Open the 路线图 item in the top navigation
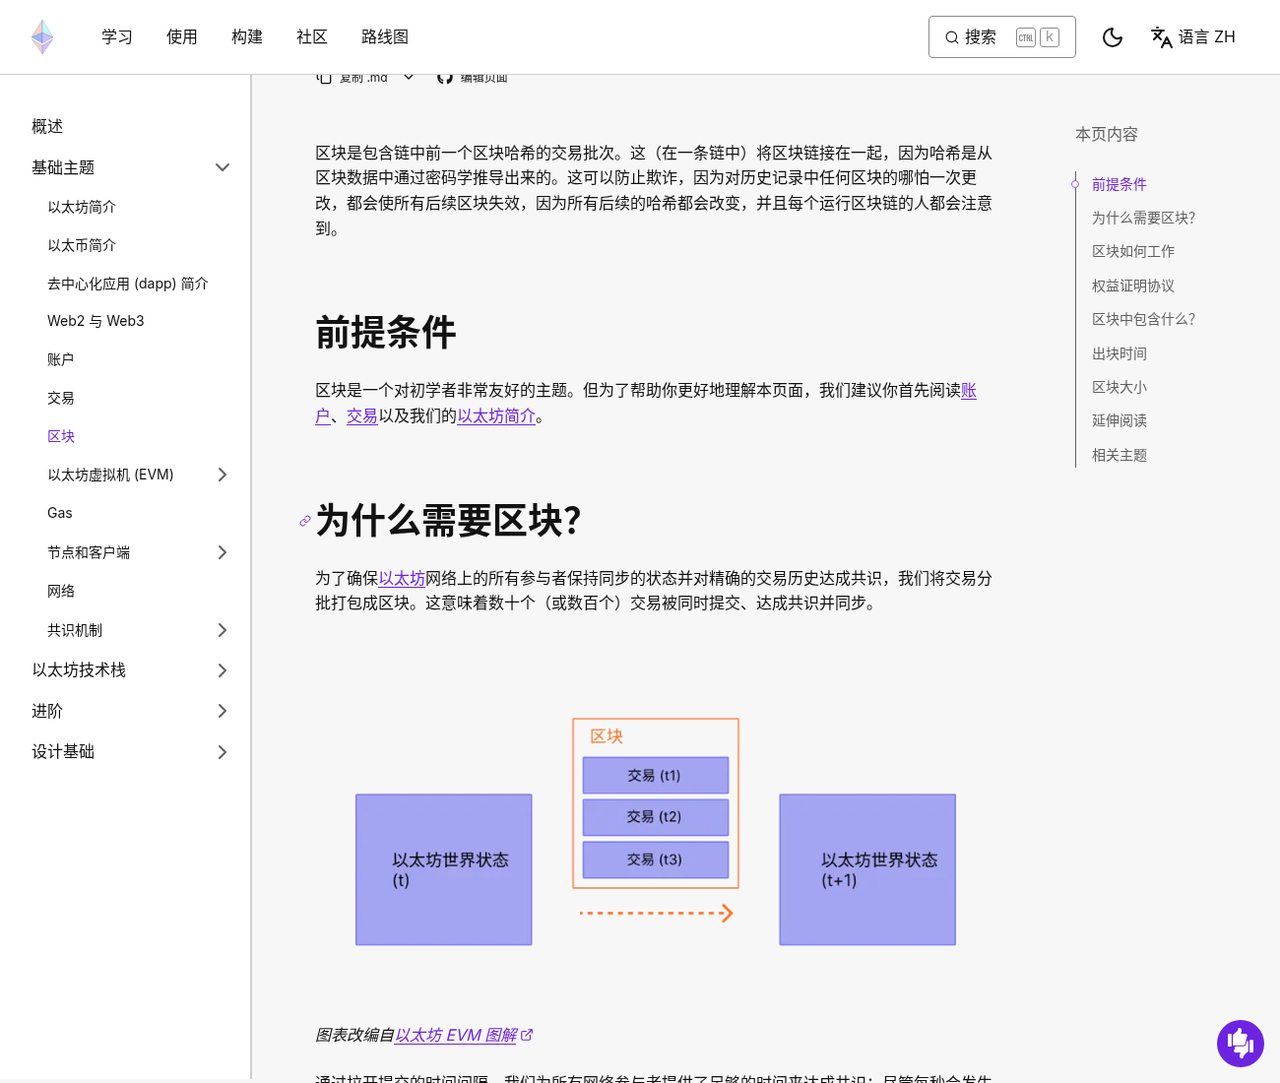Image resolution: width=1280 pixels, height=1083 pixels. coord(385,37)
